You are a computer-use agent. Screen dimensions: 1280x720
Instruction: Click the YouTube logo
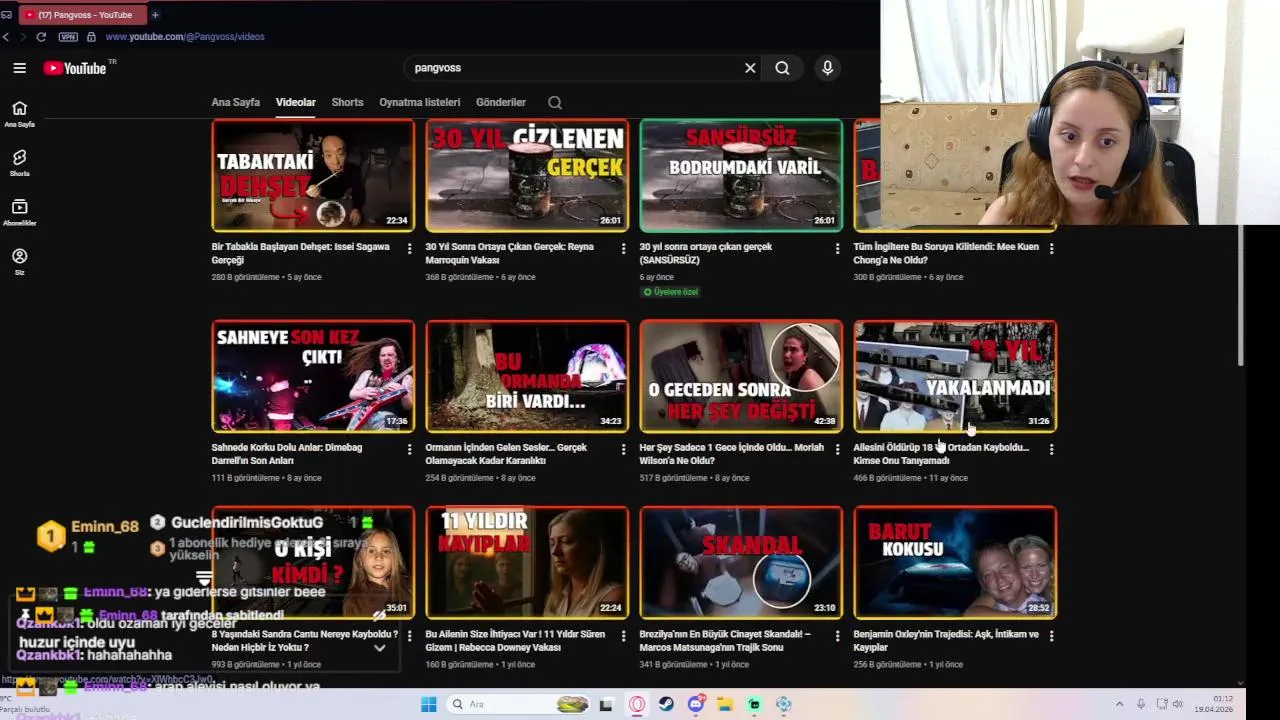[75, 68]
